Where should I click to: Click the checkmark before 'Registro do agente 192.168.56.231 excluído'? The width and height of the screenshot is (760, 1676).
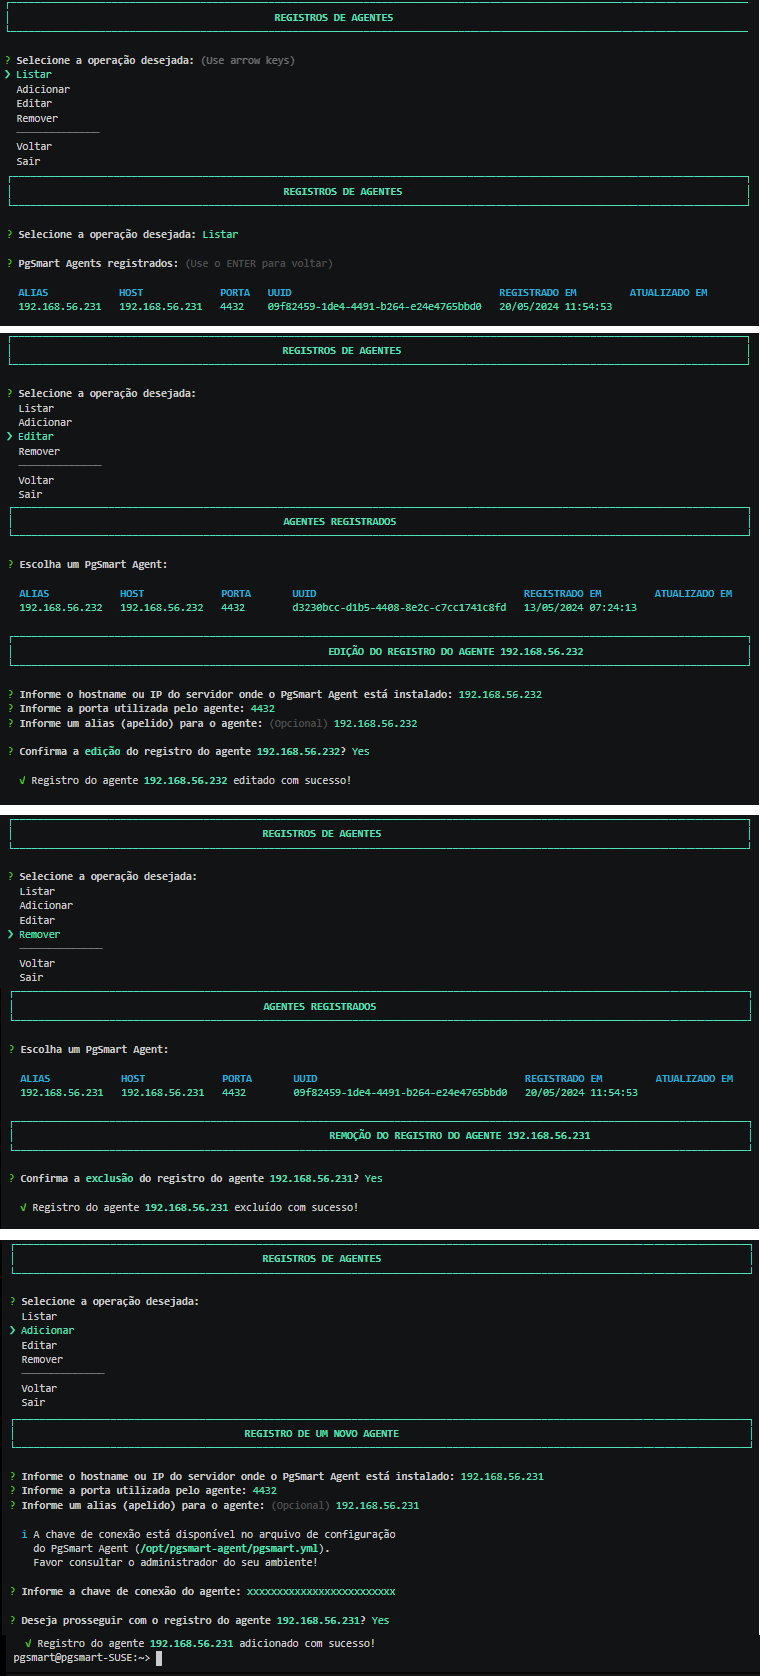point(23,1208)
